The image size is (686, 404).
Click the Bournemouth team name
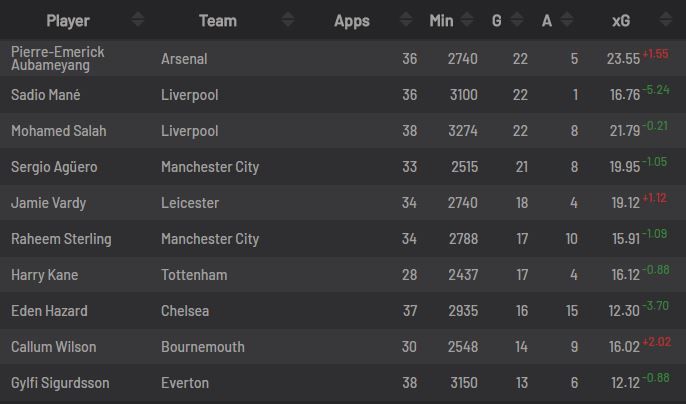tap(202, 347)
